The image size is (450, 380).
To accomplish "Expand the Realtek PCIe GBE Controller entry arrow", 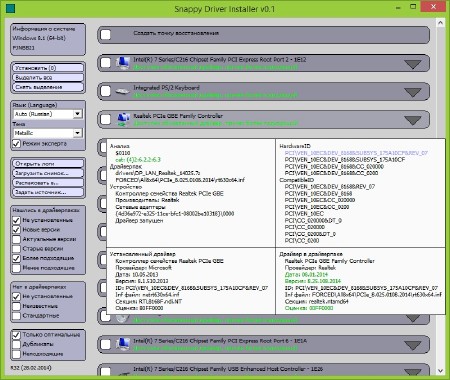I will pyautogui.click(x=413, y=121).
